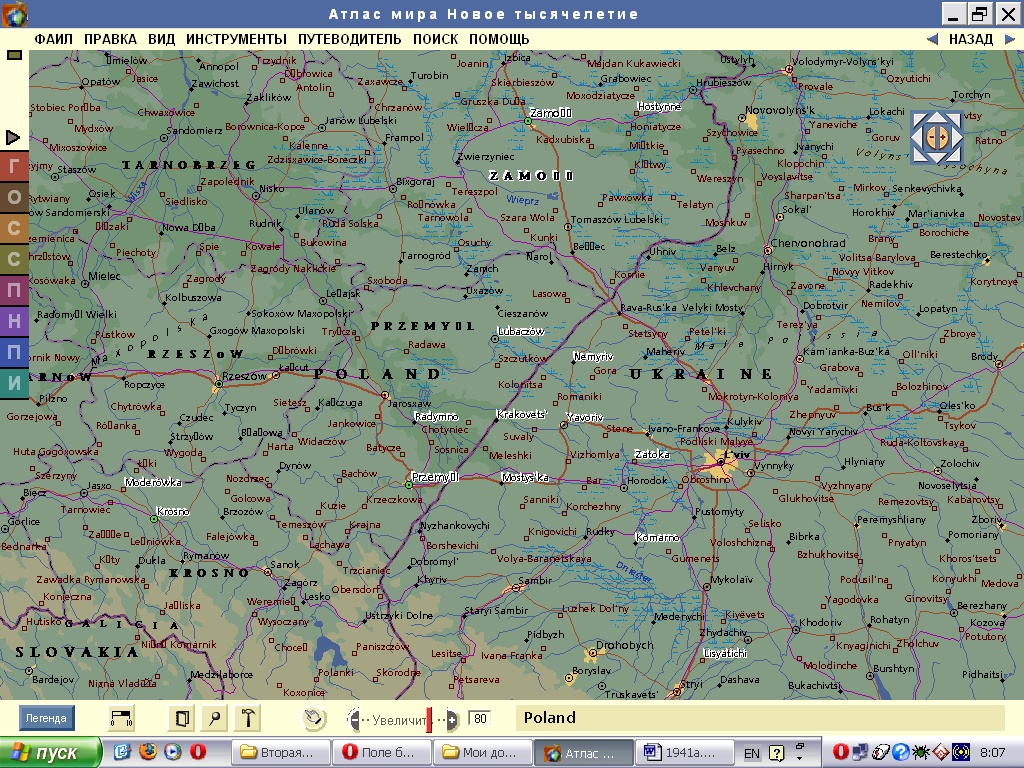
Task: Click Rzeszów city label on map
Action: [244, 376]
